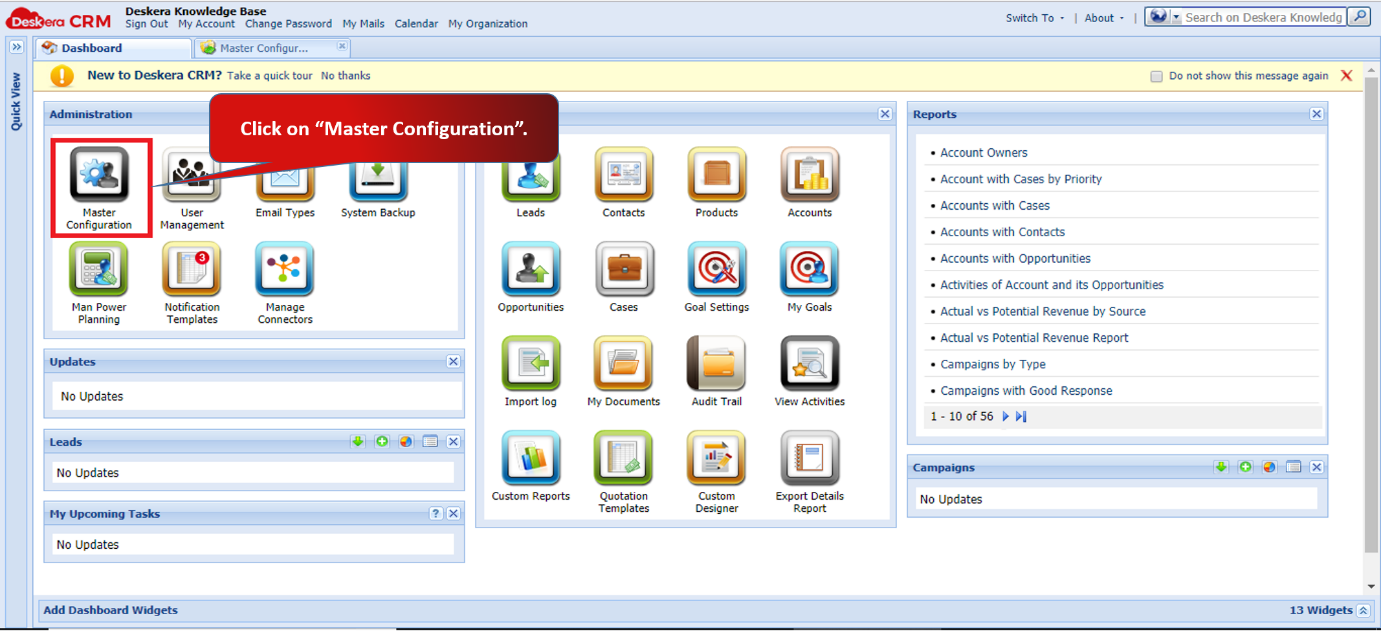Open My Goals
The width and height of the screenshot is (1381, 631).
click(x=810, y=271)
